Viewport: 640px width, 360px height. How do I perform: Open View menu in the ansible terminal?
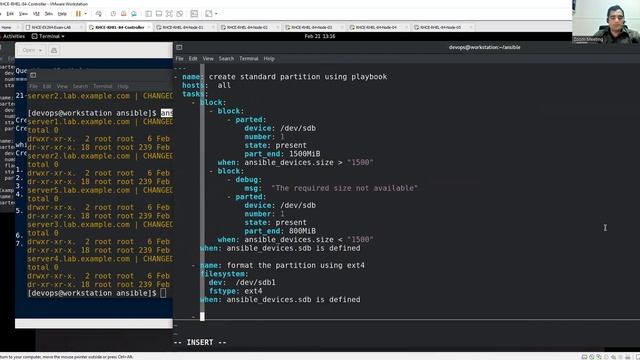tap(208, 59)
